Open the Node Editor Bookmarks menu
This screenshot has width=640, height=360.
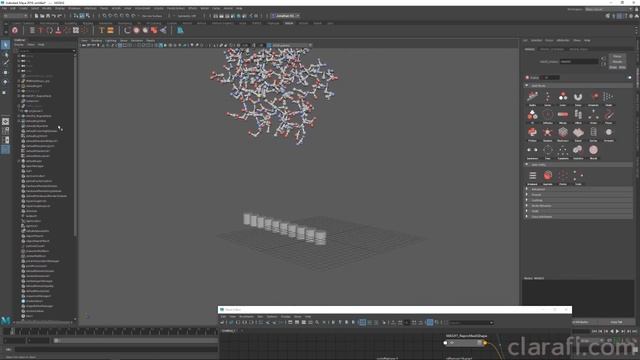click(247, 316)
